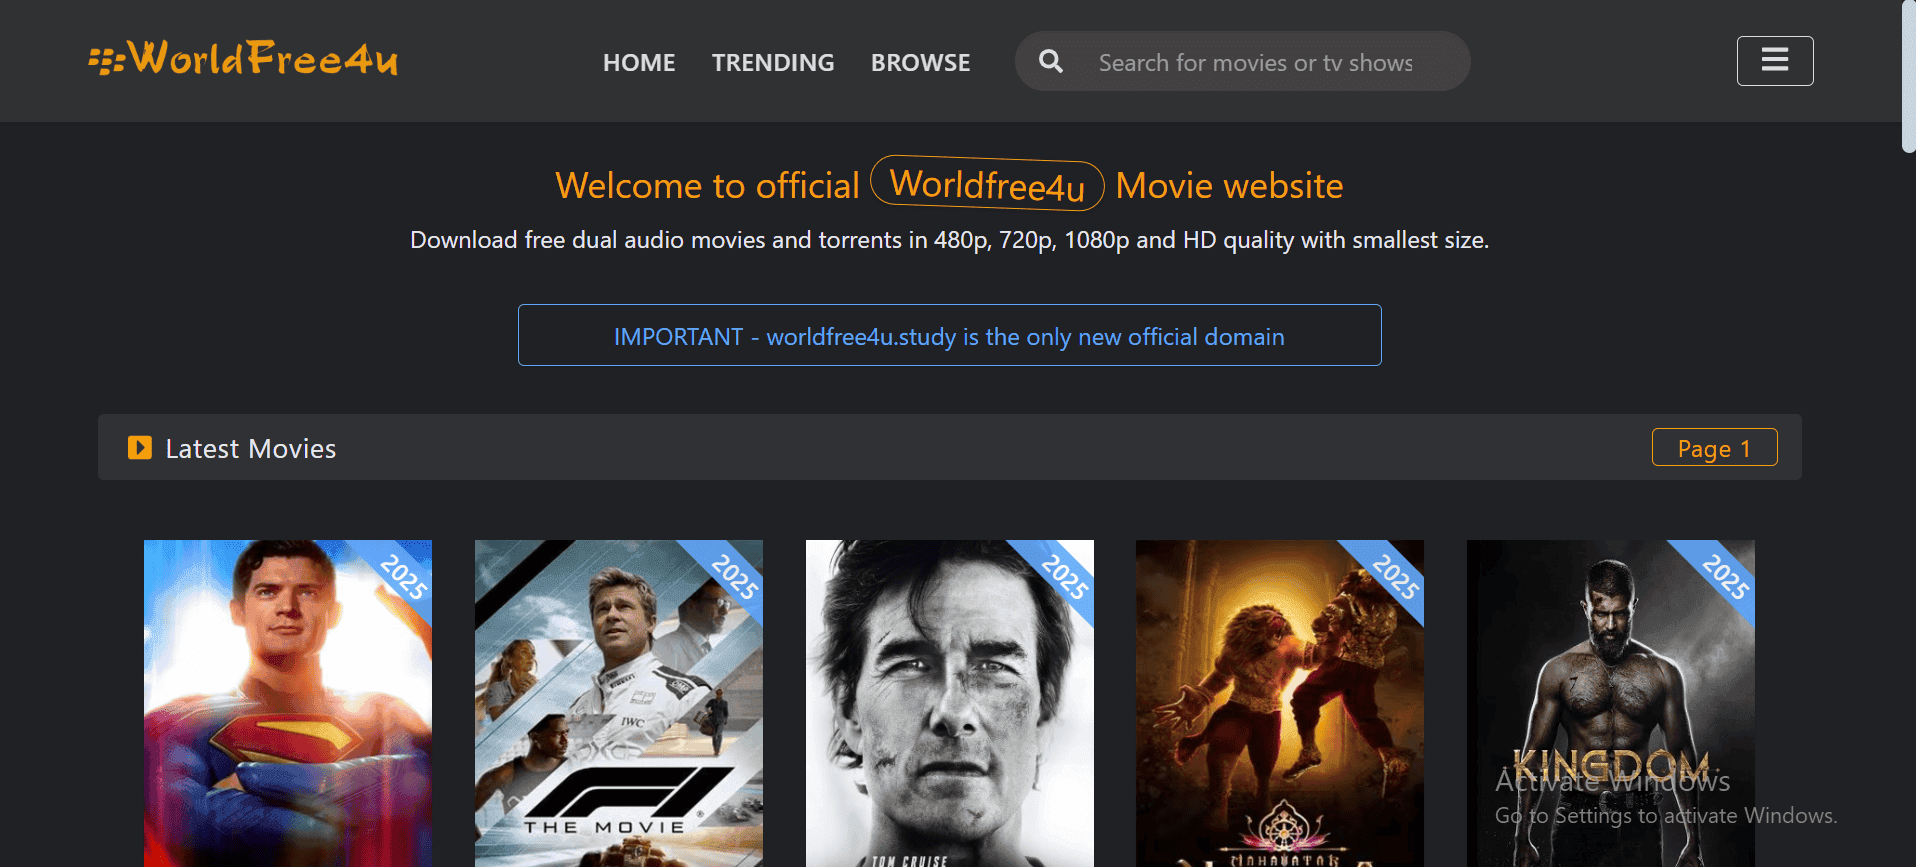
Task: Select BROWSE in the navigation bar
Action: coord(920,63)
